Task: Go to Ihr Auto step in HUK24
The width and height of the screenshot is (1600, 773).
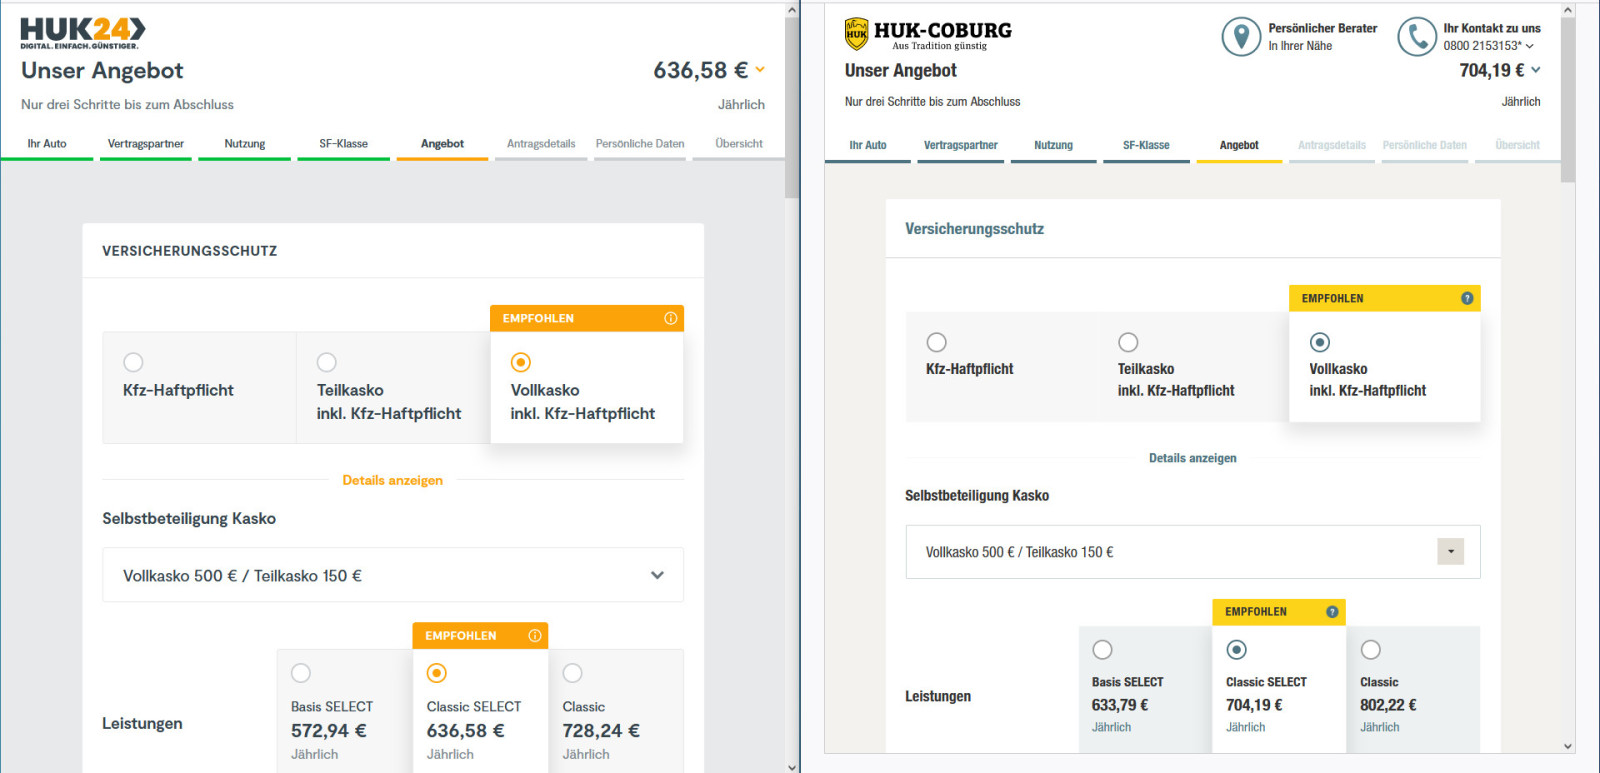Action: pyautogui.click(x=47, y=144)
